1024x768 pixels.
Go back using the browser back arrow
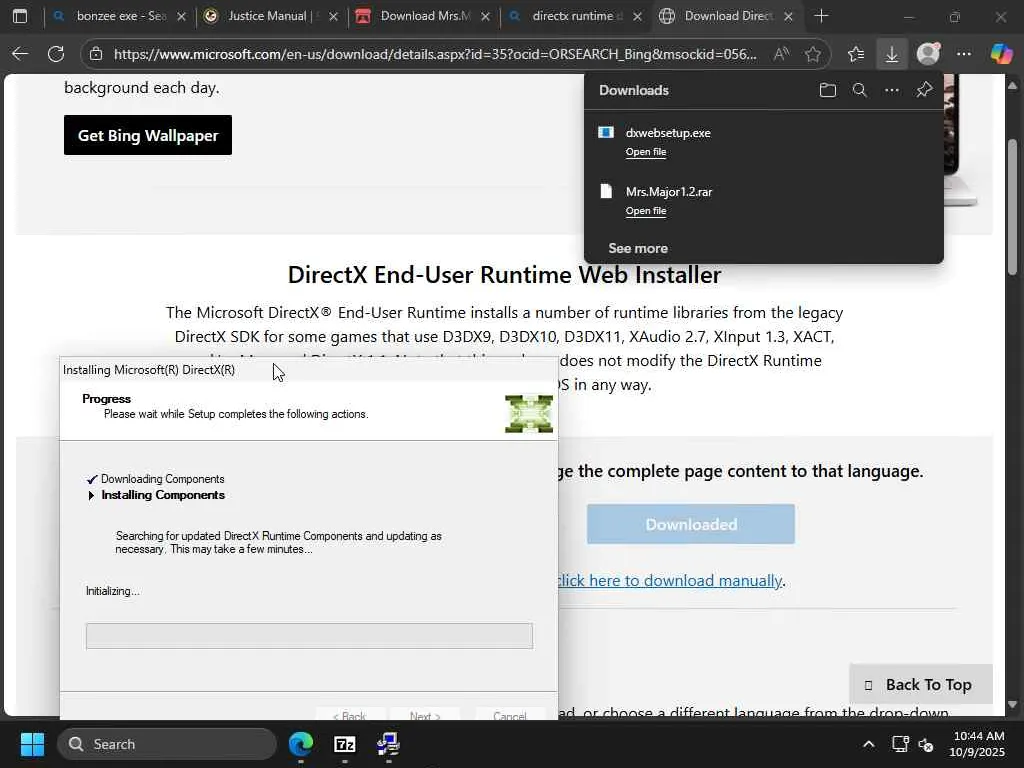[x=20, y=54]
